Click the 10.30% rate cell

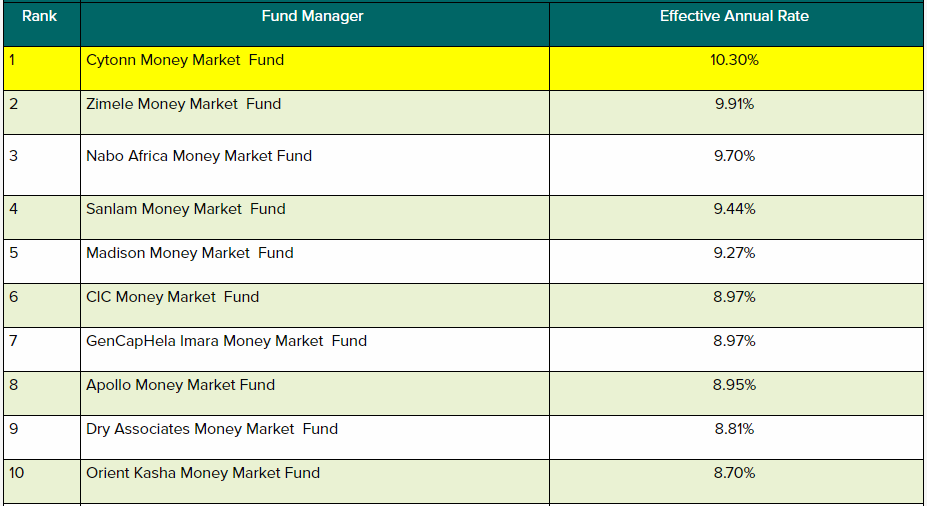click(x=734, y=60)
